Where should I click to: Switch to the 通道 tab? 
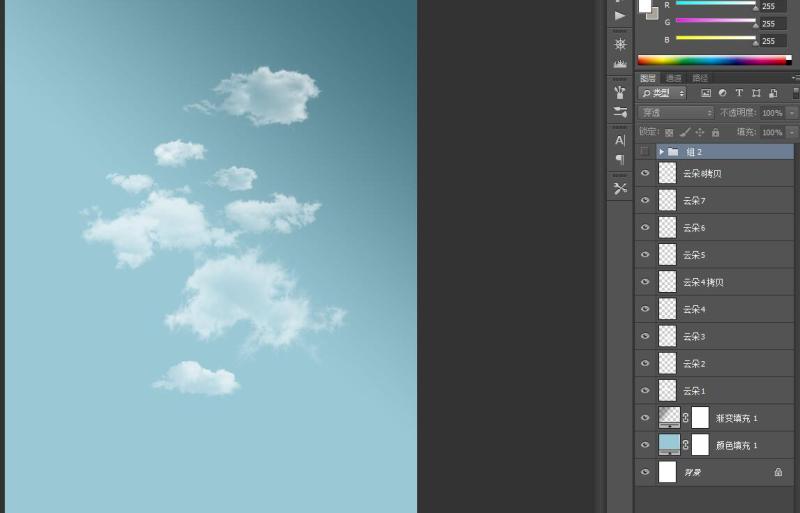click(674, 78)
